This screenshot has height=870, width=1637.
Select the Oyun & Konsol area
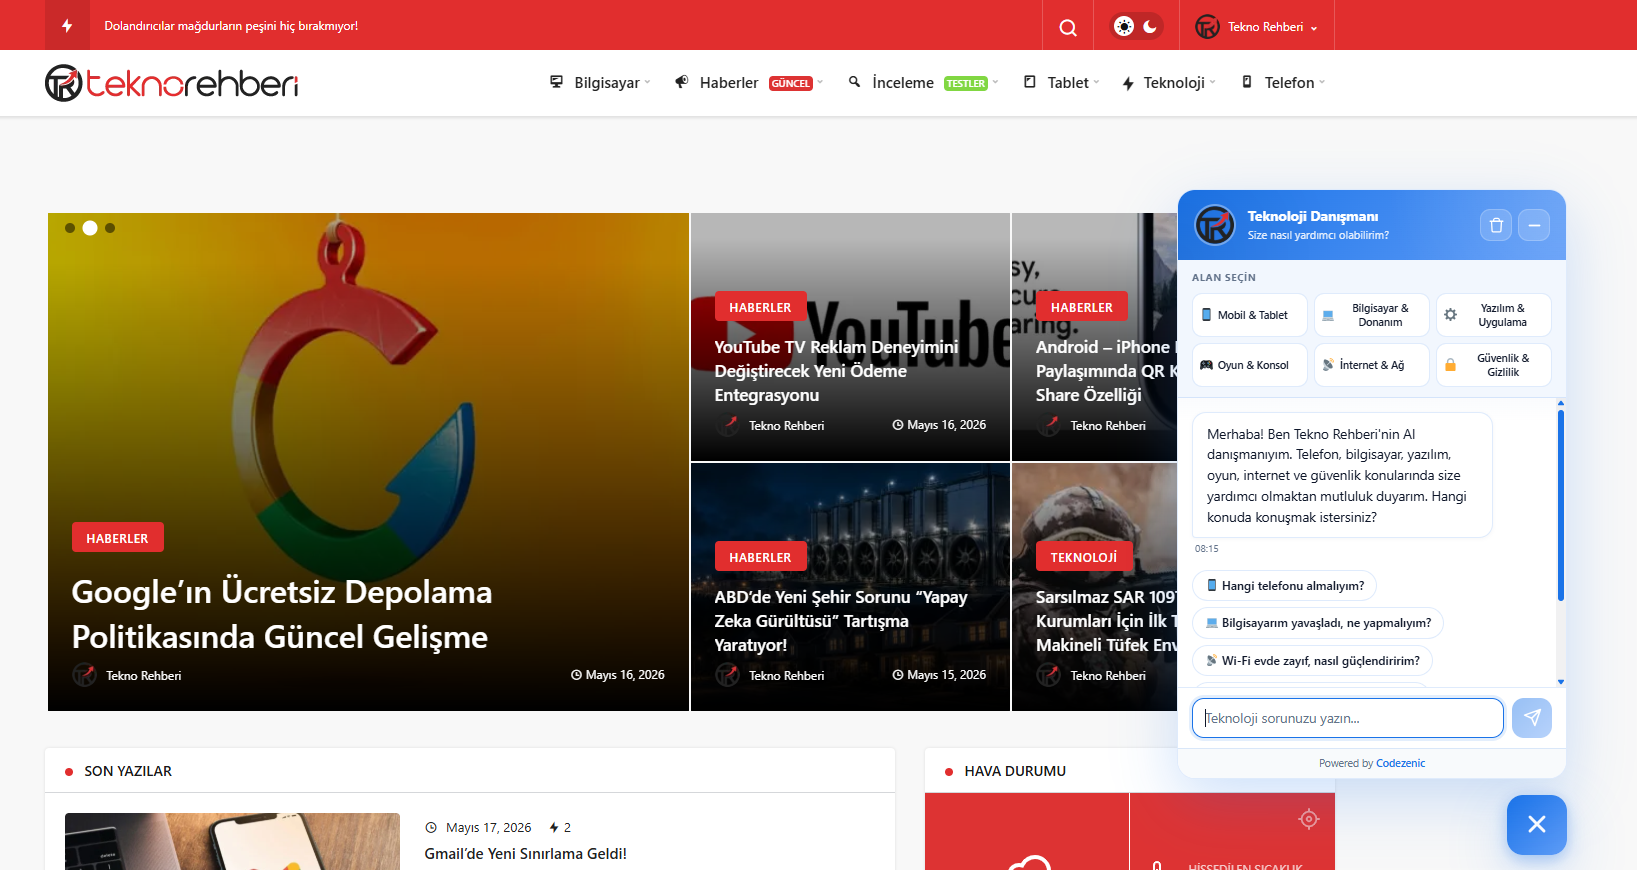(x=1250, y=365)
